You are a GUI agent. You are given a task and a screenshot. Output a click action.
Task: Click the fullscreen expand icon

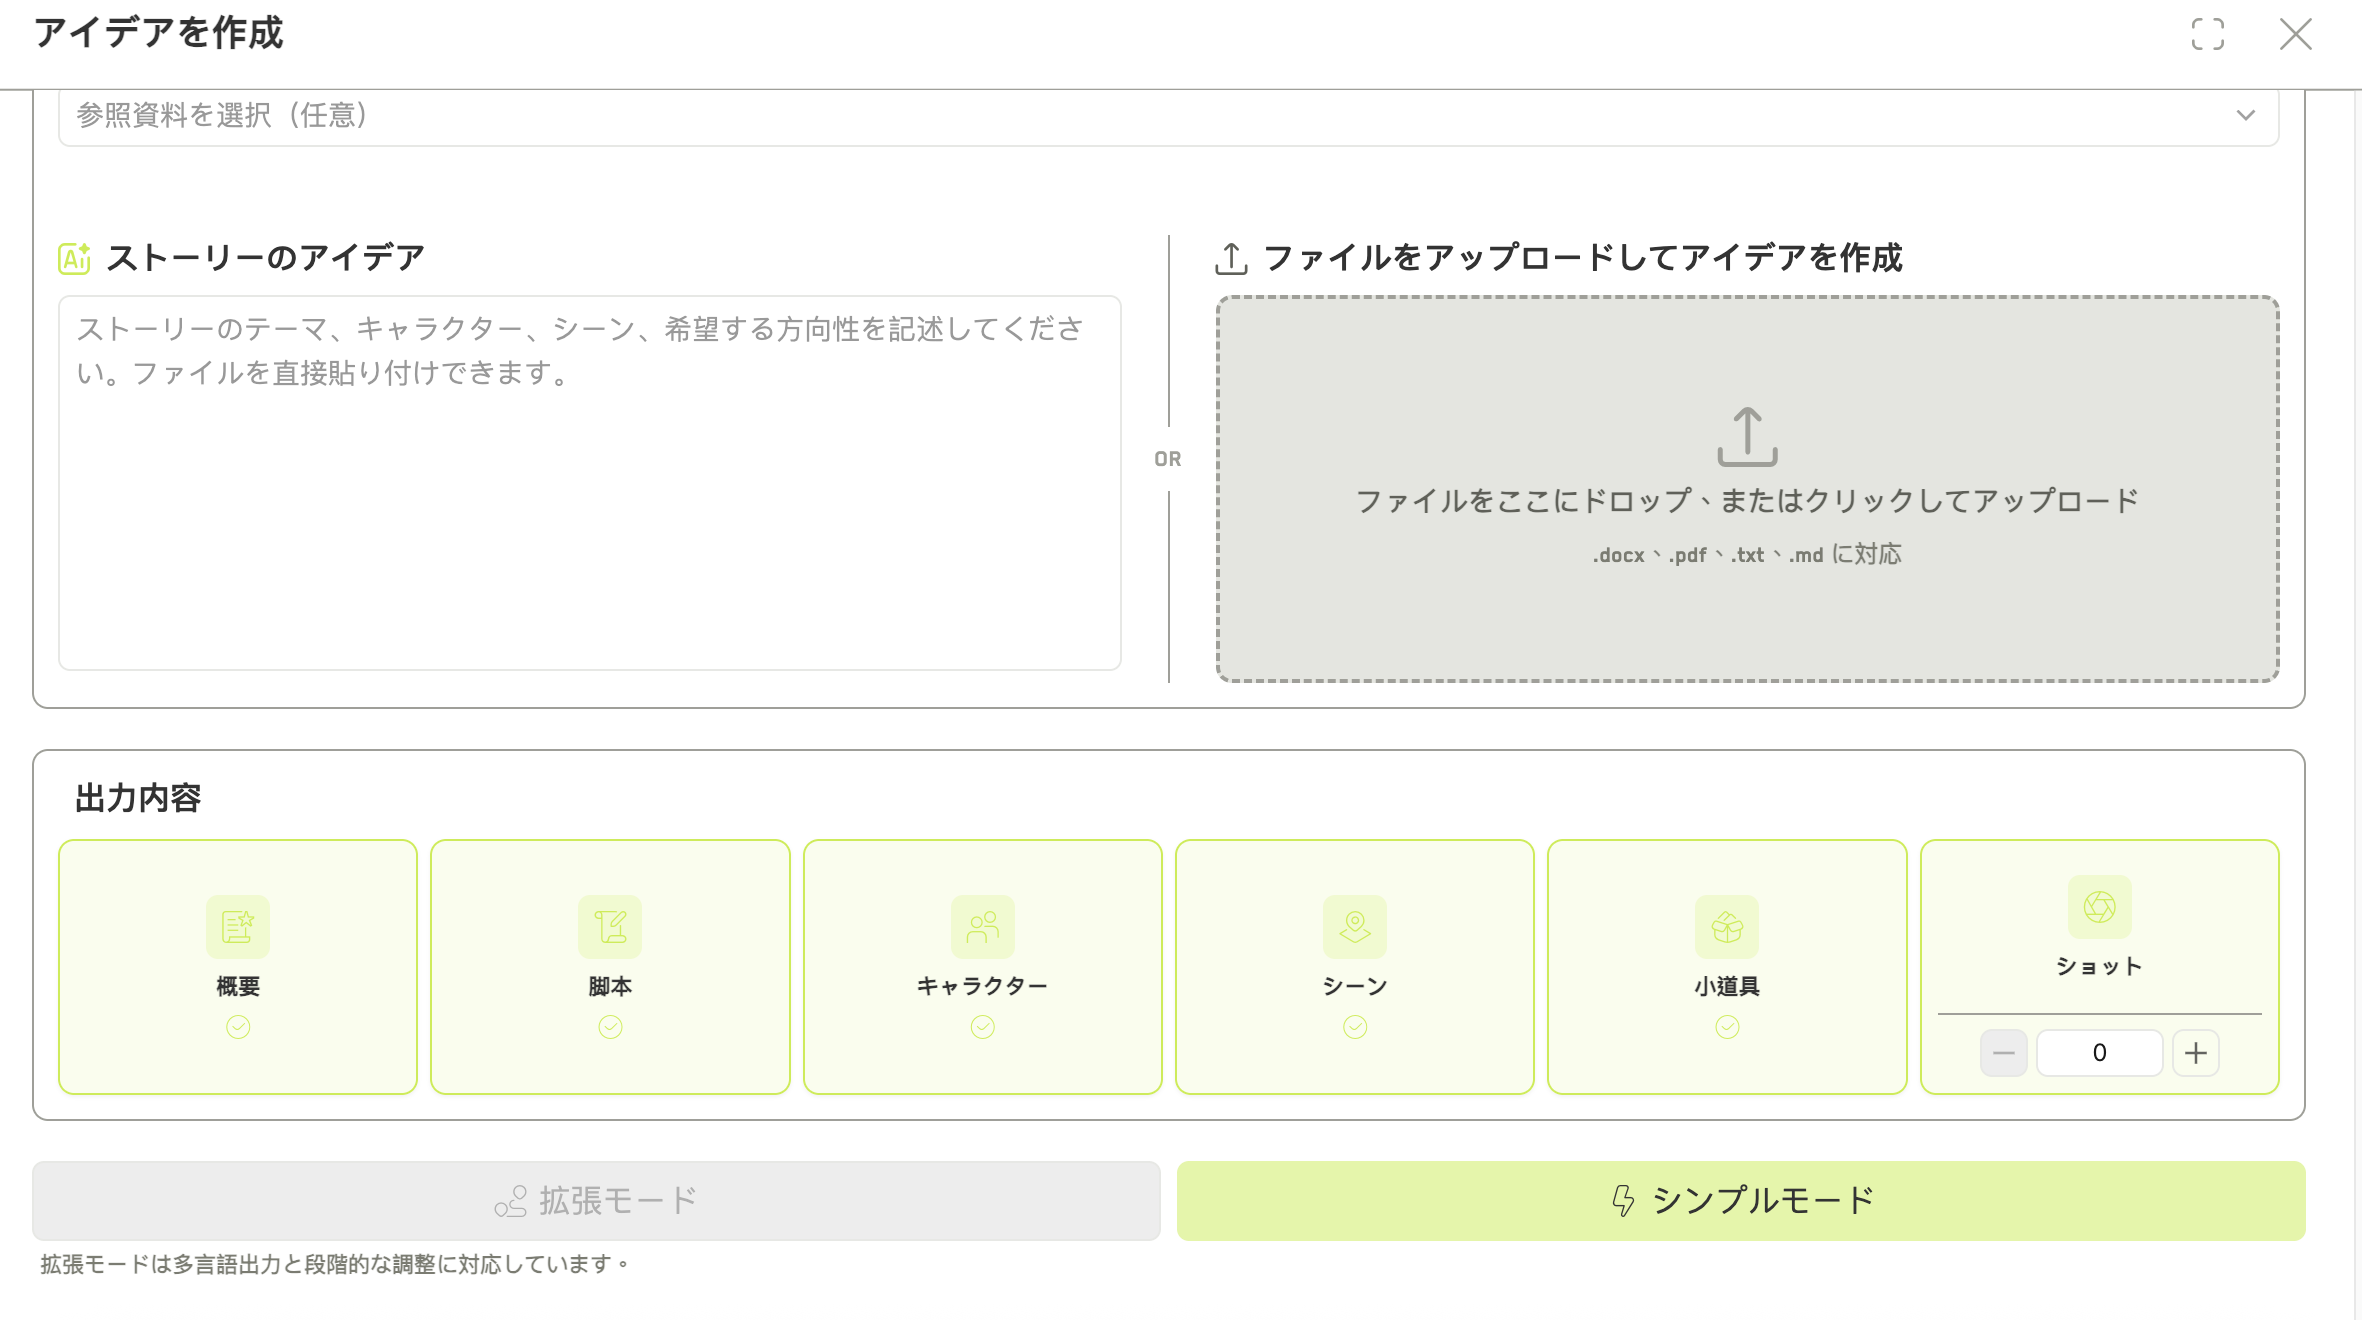pos(2208,34)
